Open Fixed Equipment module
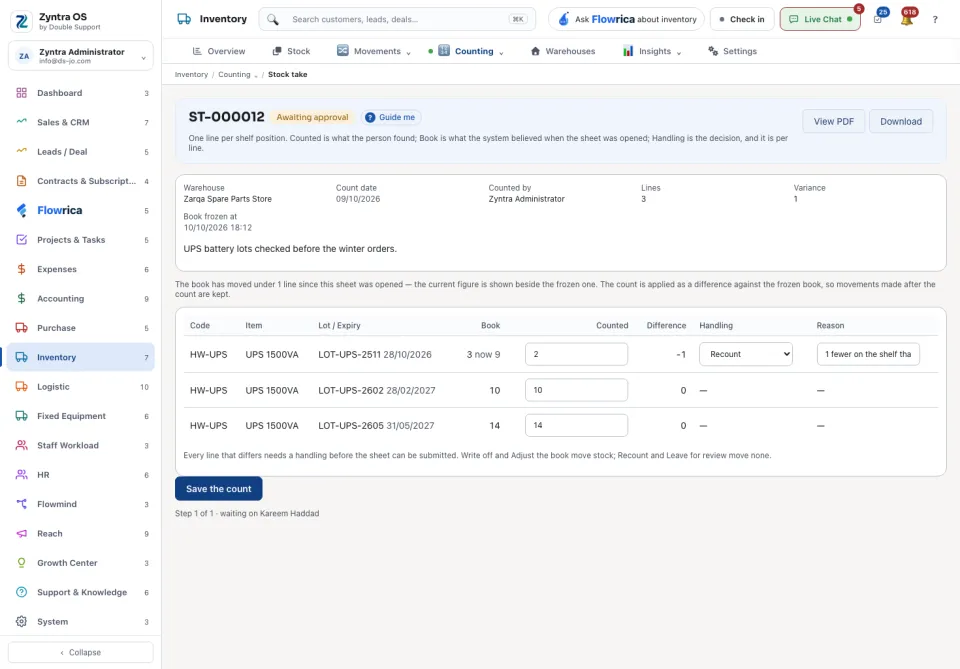The height and width of the screenshot is (669, 960). pos(81,416)
